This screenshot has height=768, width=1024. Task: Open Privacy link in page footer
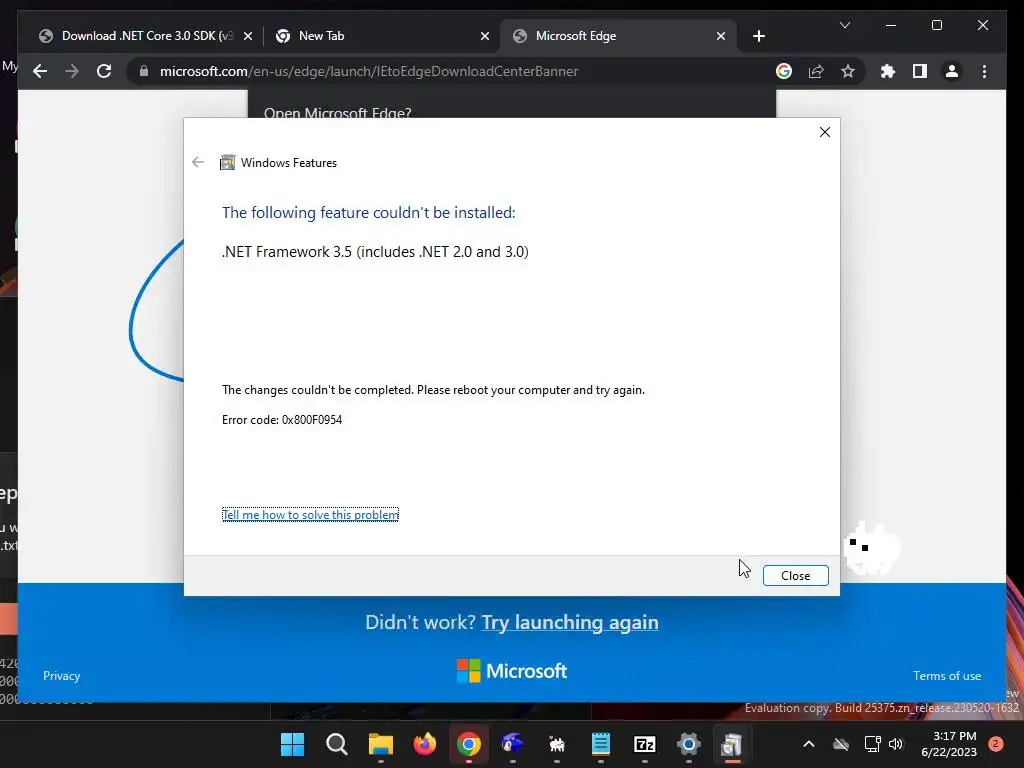61,676
